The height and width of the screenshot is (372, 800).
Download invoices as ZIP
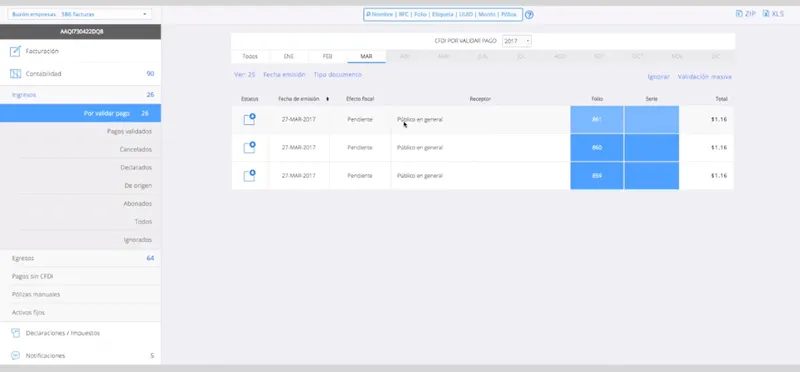(745, 14)
